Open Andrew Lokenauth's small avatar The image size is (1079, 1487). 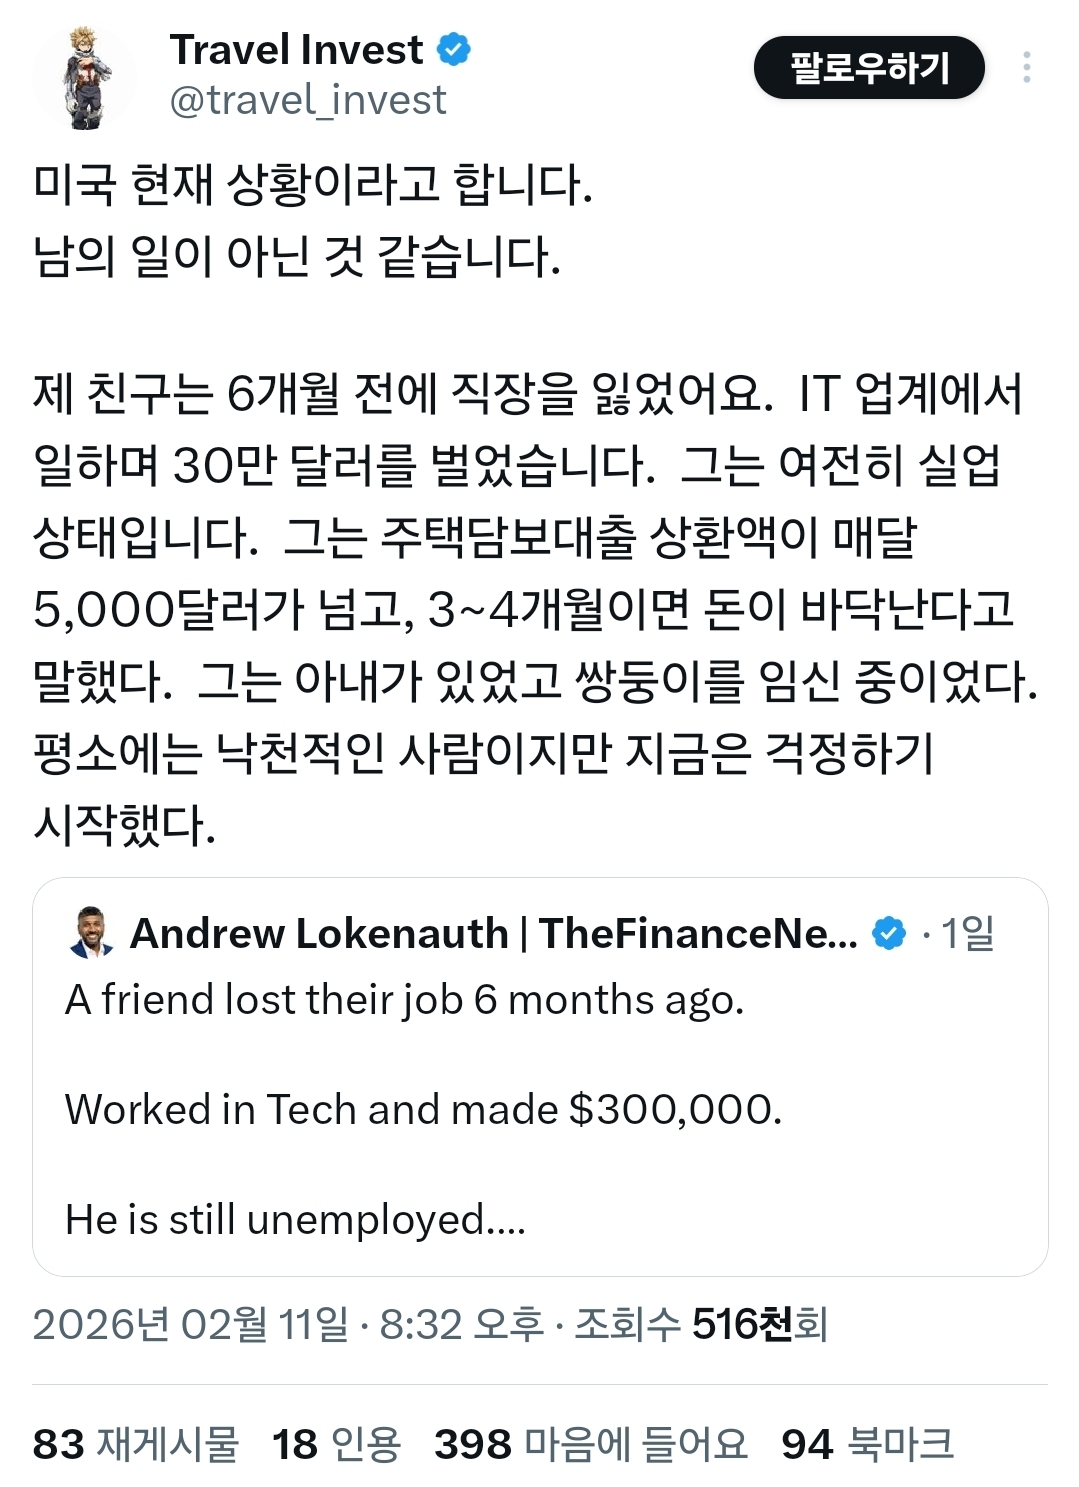click(x=92, y=933)
